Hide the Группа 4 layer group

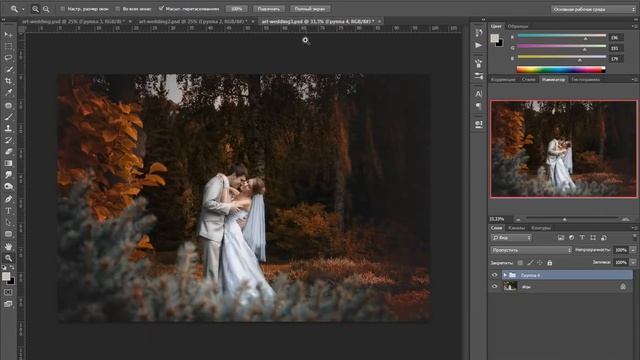click(x=495, y=275)
